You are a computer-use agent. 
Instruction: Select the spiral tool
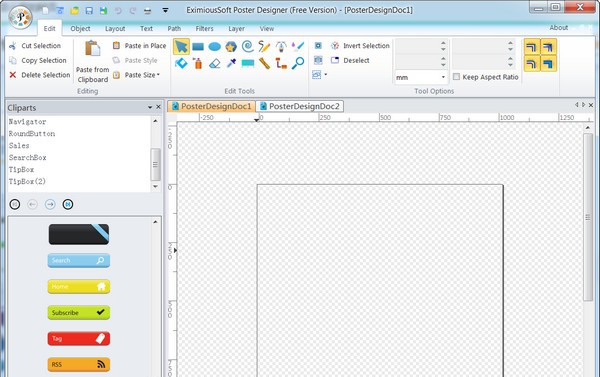coord(248,47)
